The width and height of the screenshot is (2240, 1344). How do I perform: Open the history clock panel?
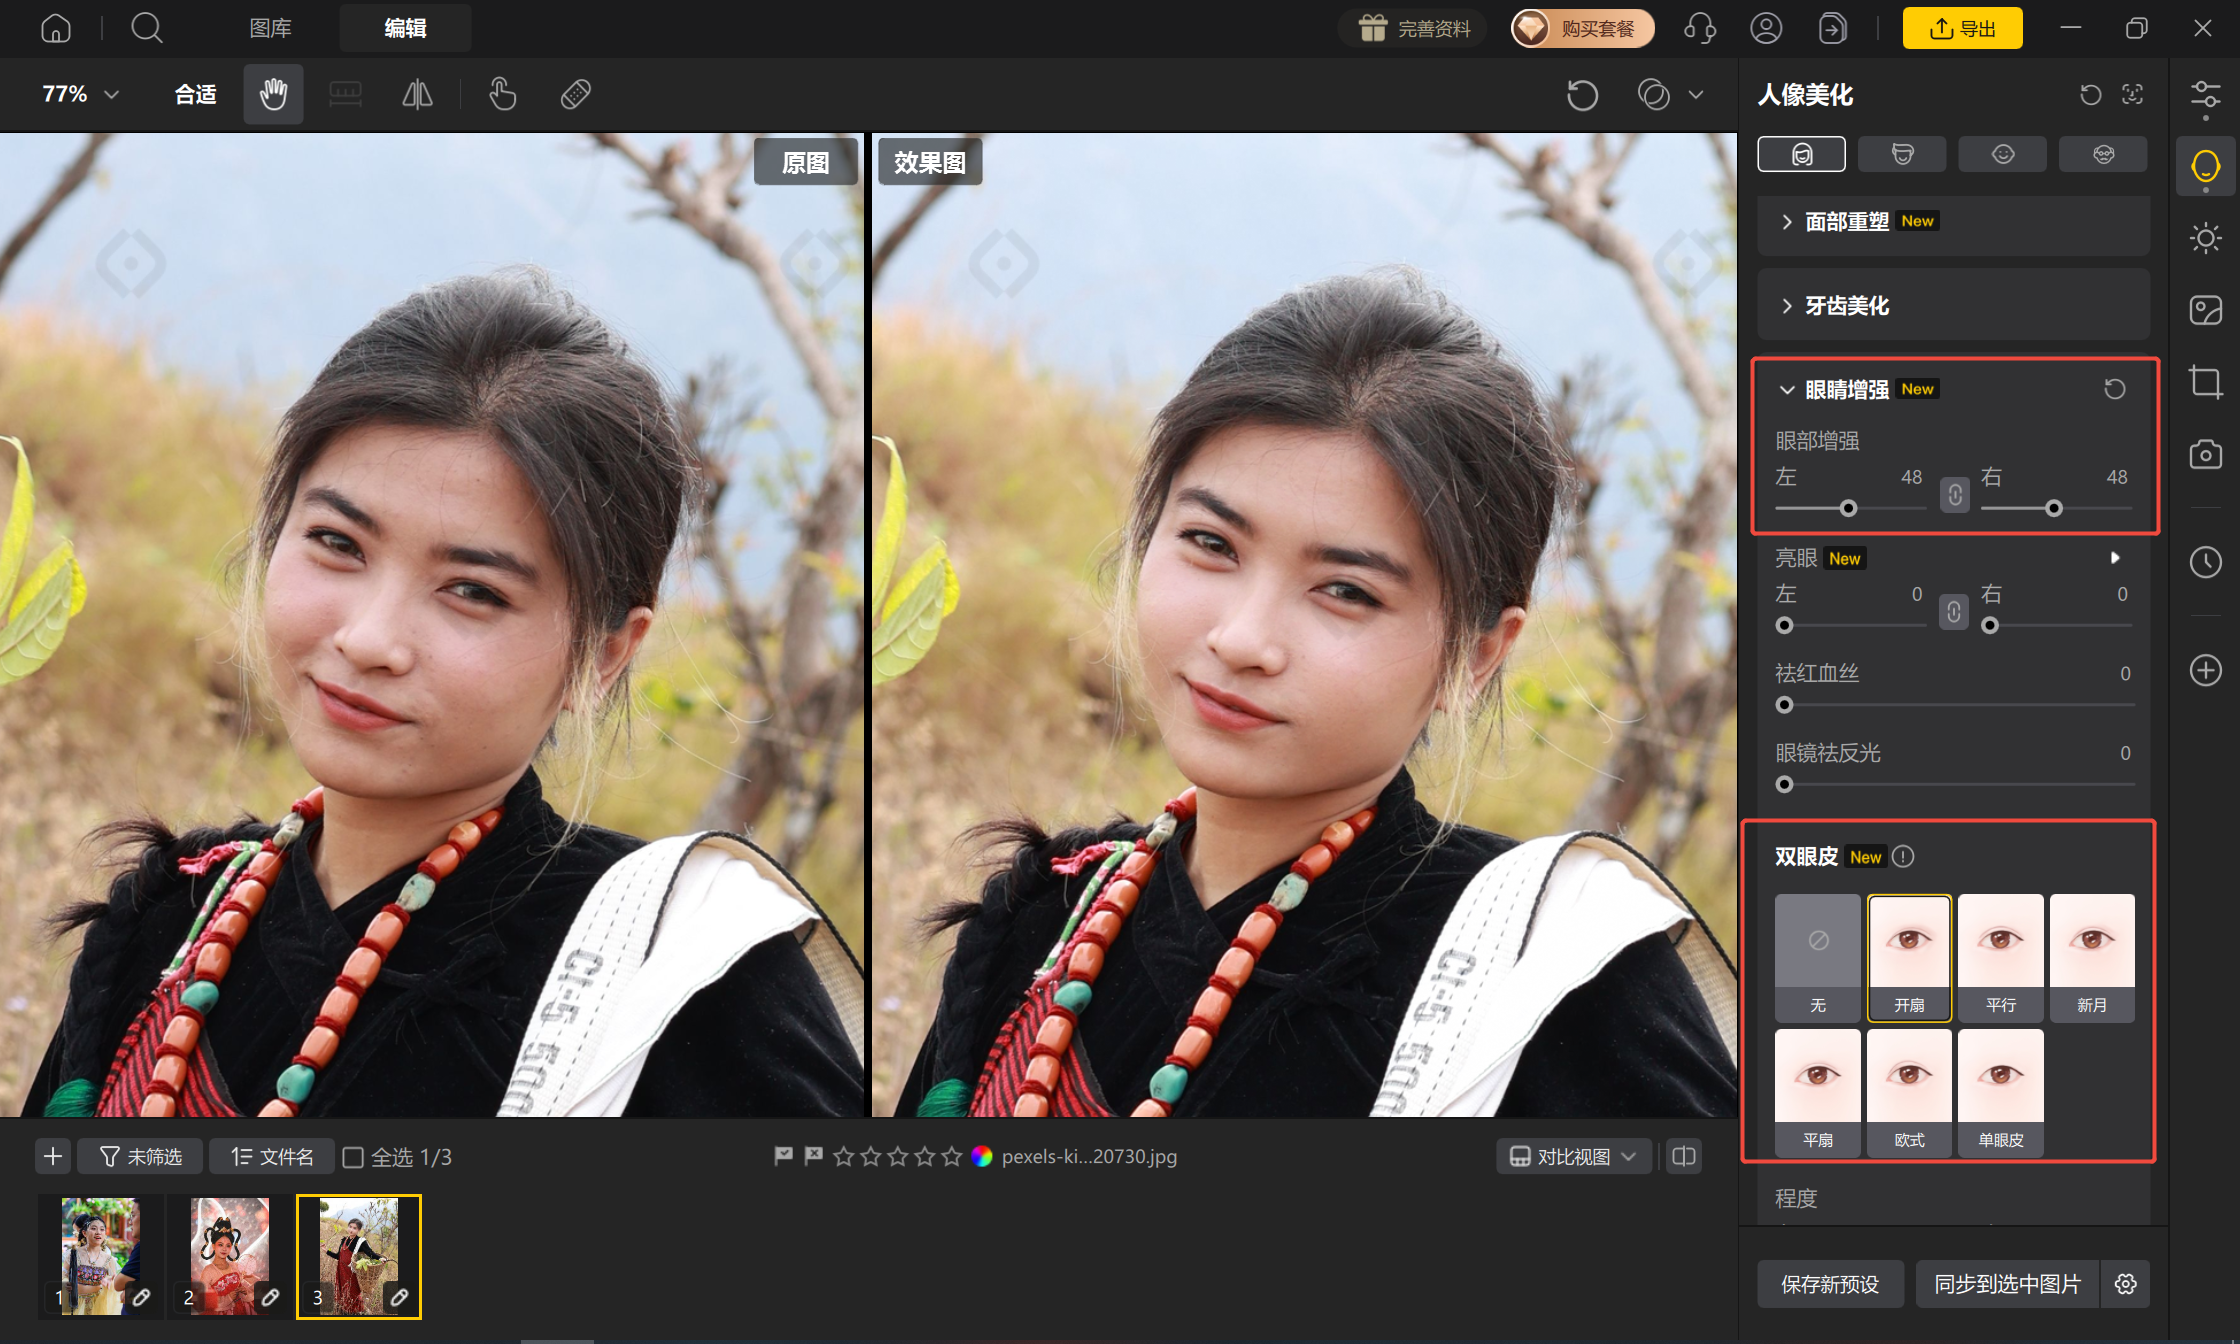[2205, 562]
